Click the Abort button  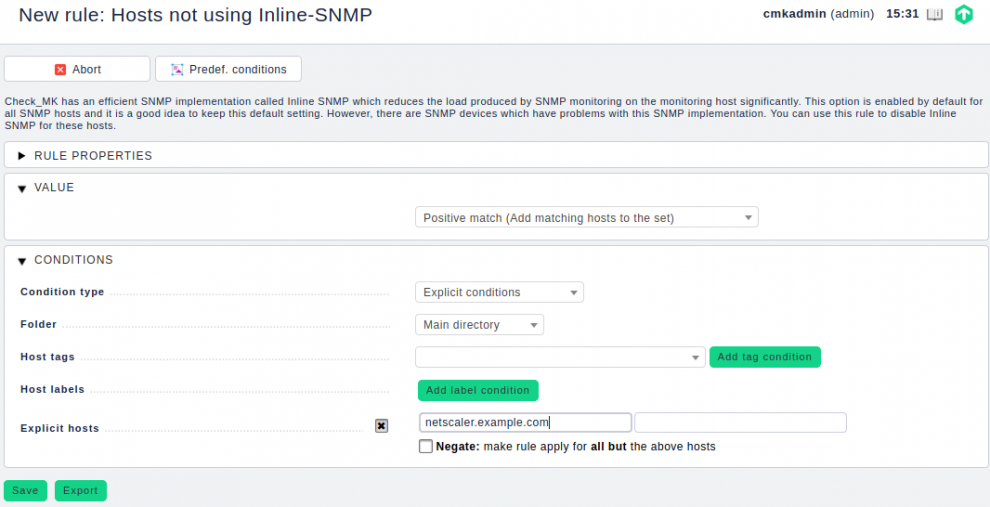click(x=77, y=69)
